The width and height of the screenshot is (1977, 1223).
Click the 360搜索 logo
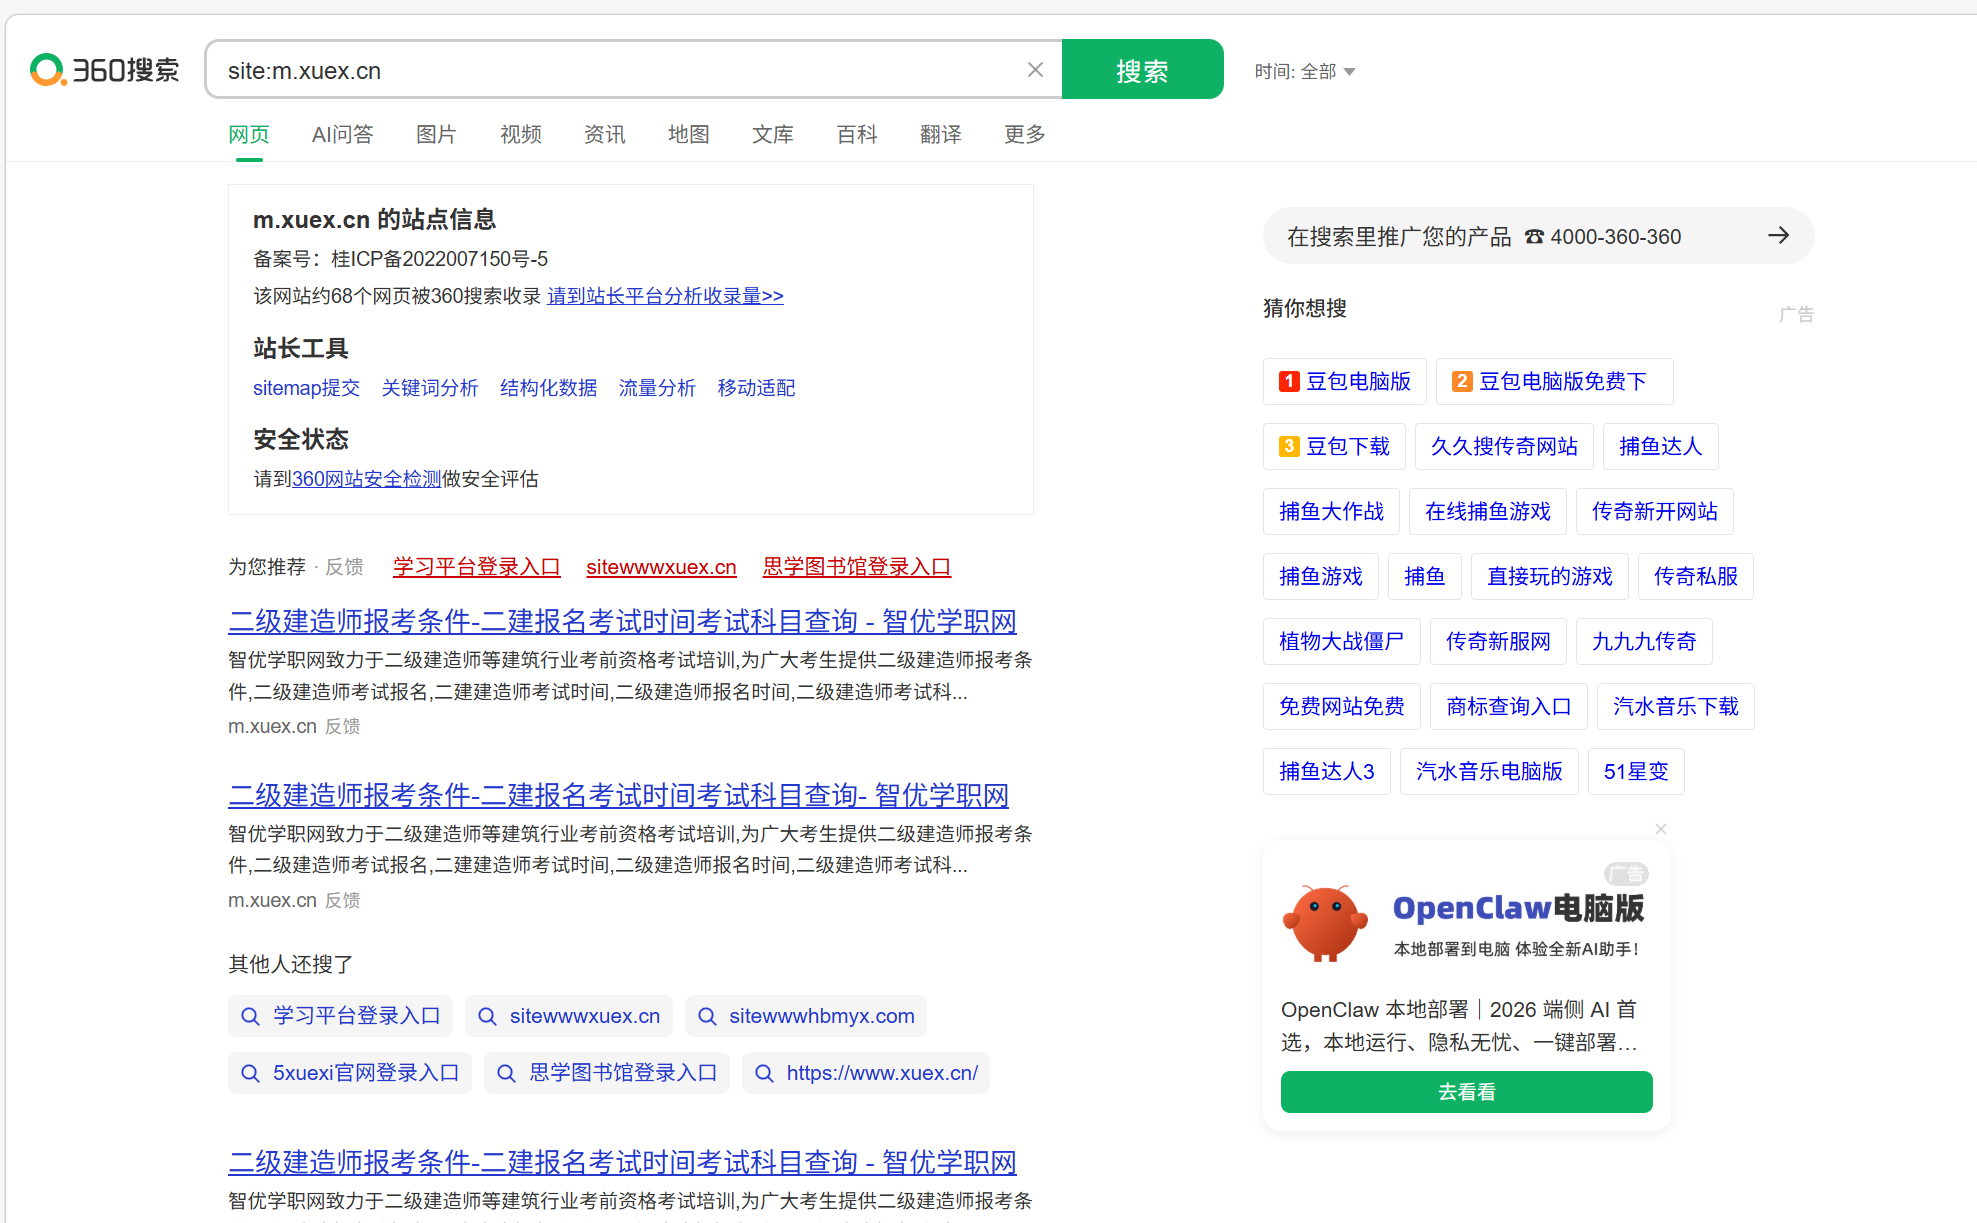point(105,70)
